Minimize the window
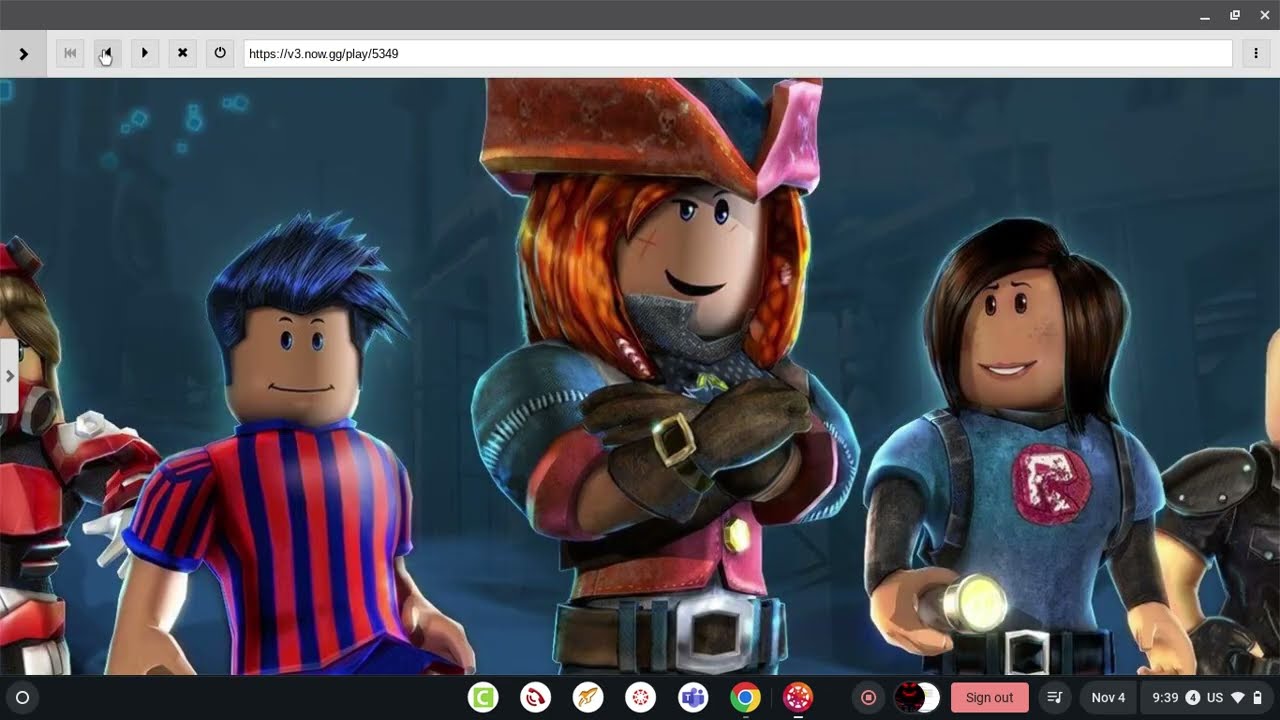 pyautogui.click(x=1206, y=15)
